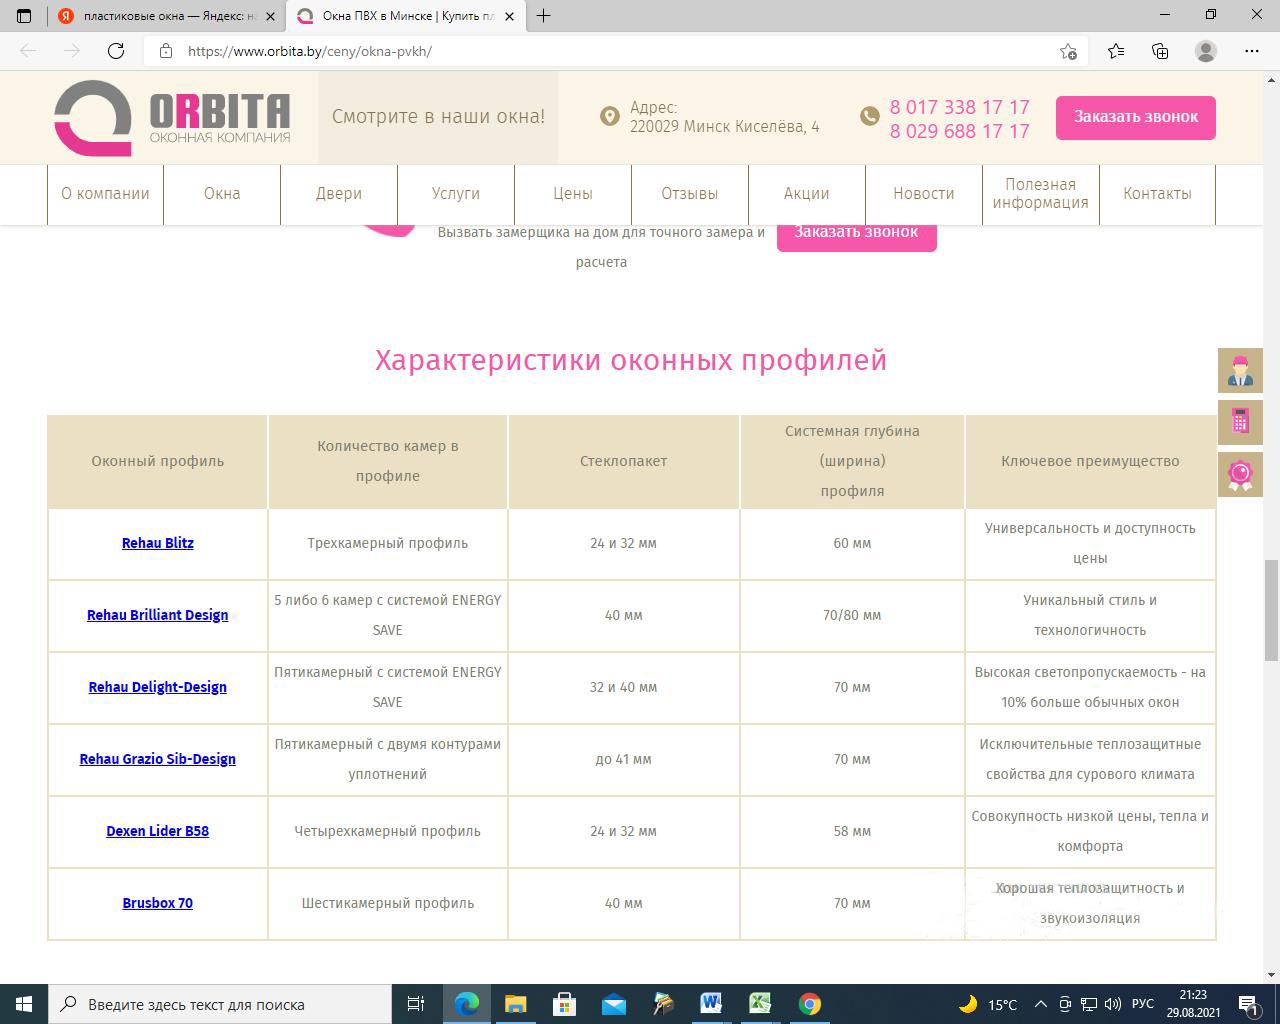The width and height of the screenshot is (1280, 1024).
Task: Click the consultant icon in right sidebar
Action: click(x=1240, y=371)
